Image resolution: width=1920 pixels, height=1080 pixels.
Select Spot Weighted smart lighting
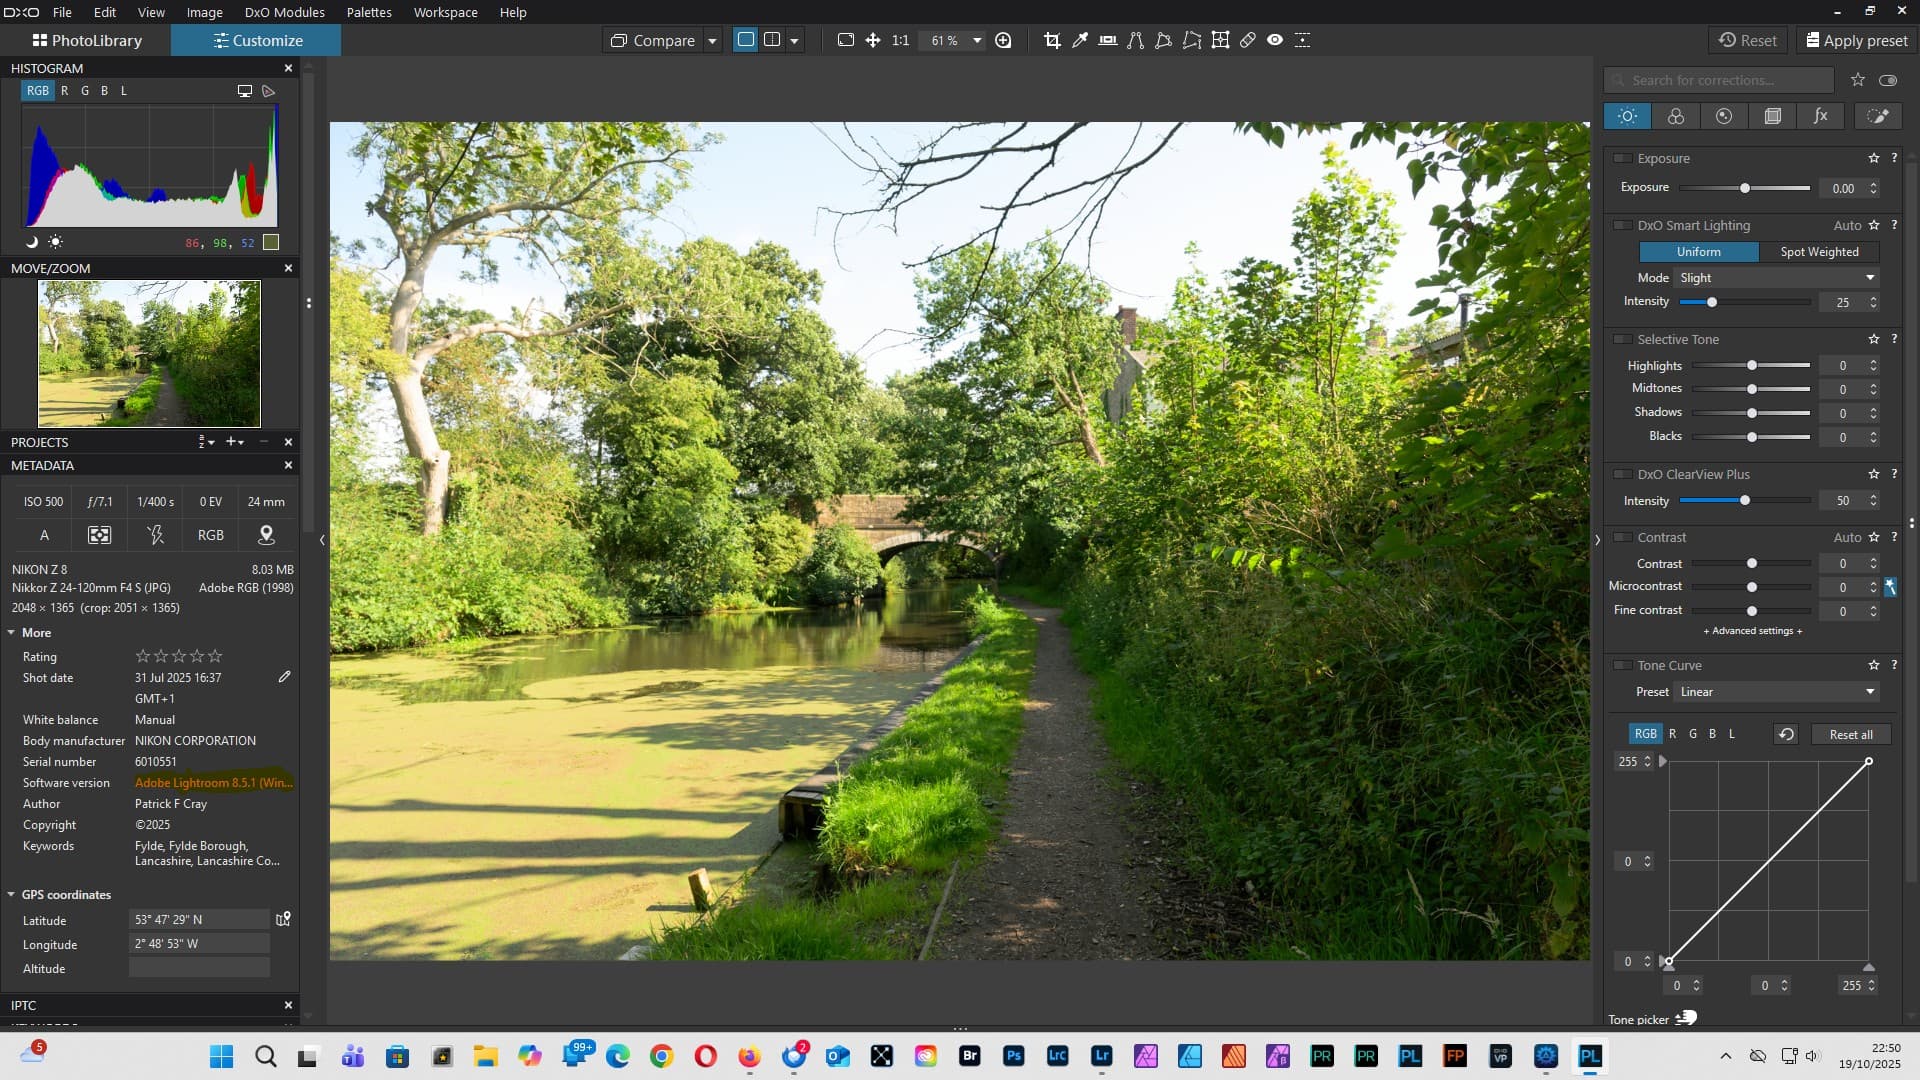(x=1819, y=252)
